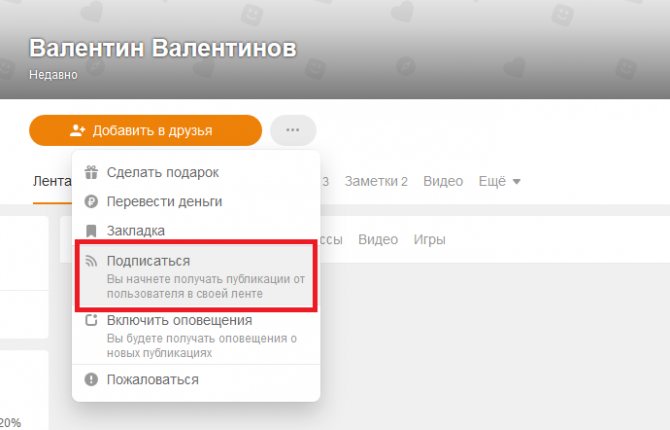Click the Игры filter link
Viewport: 670px width, 430px height.
[429, 239]
